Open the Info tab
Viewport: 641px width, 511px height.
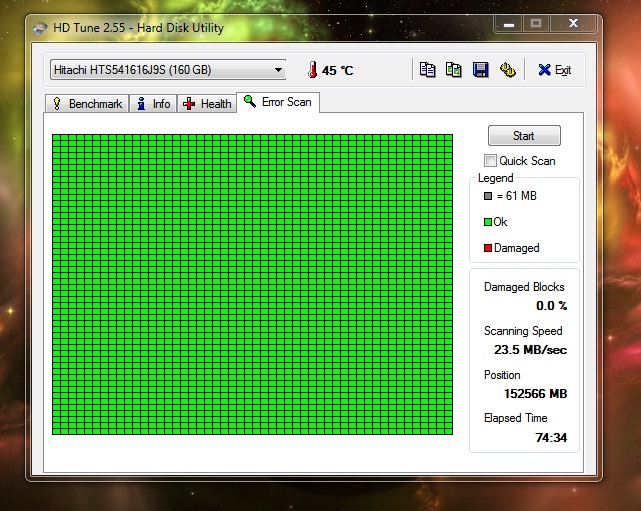point(153,103)
